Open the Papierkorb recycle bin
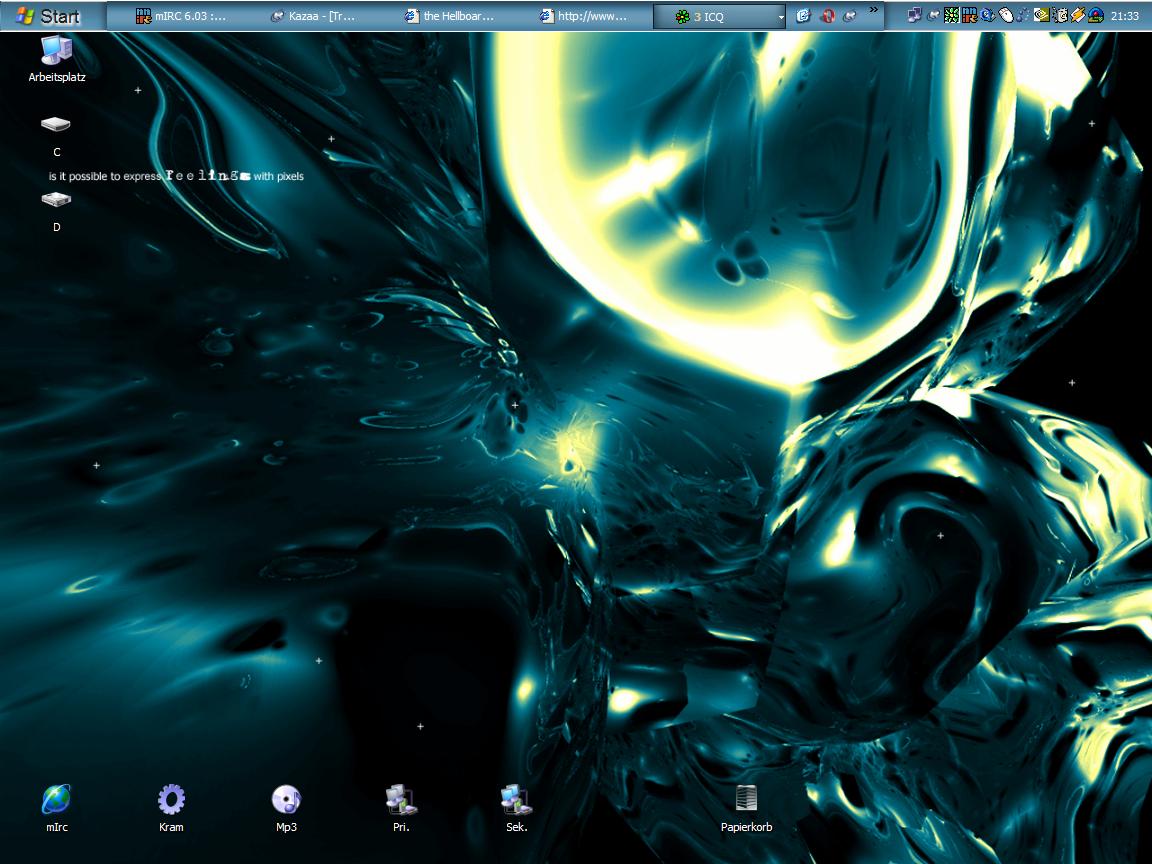Screen dimensions: 1152x864 pyautogui.click(x=746, y=800)
